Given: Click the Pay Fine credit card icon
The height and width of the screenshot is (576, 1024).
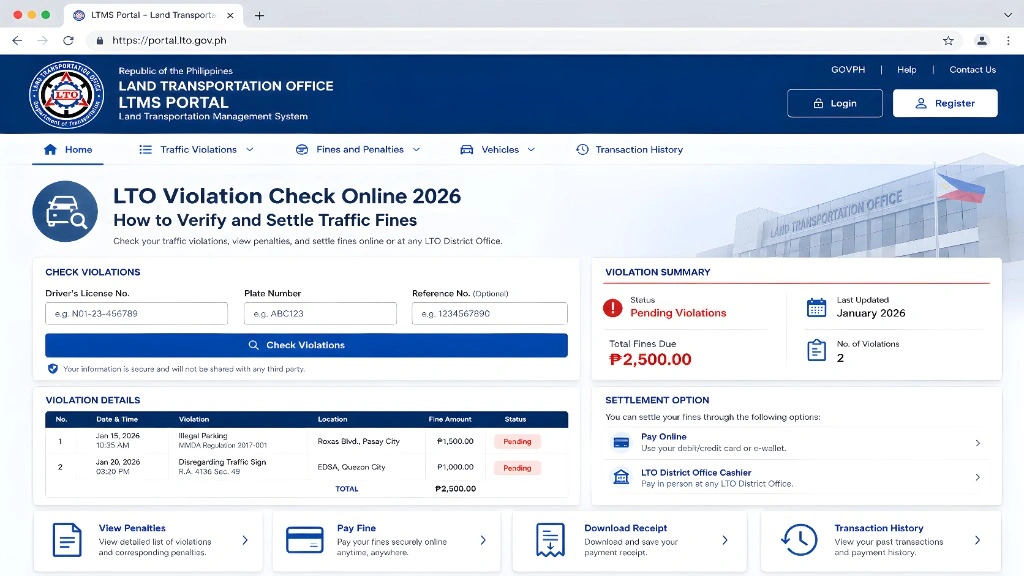Looking at the screenshot, I should [305, 540].
